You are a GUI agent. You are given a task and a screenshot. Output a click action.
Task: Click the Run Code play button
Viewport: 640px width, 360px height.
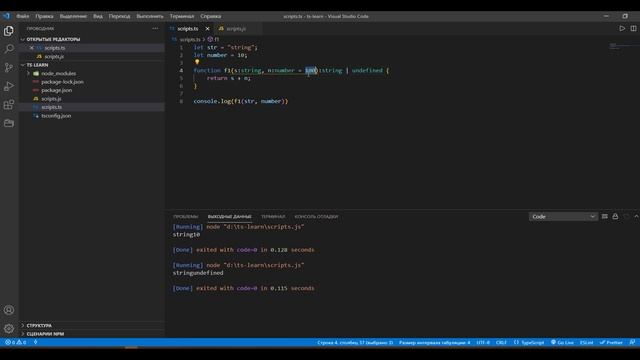point(622,29)
